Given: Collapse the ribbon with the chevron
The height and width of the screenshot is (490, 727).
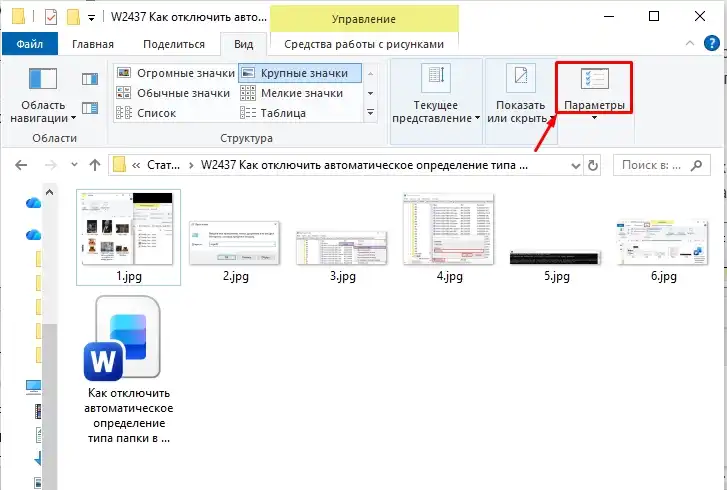Looking at the screenshot, I should pos(690,43).
